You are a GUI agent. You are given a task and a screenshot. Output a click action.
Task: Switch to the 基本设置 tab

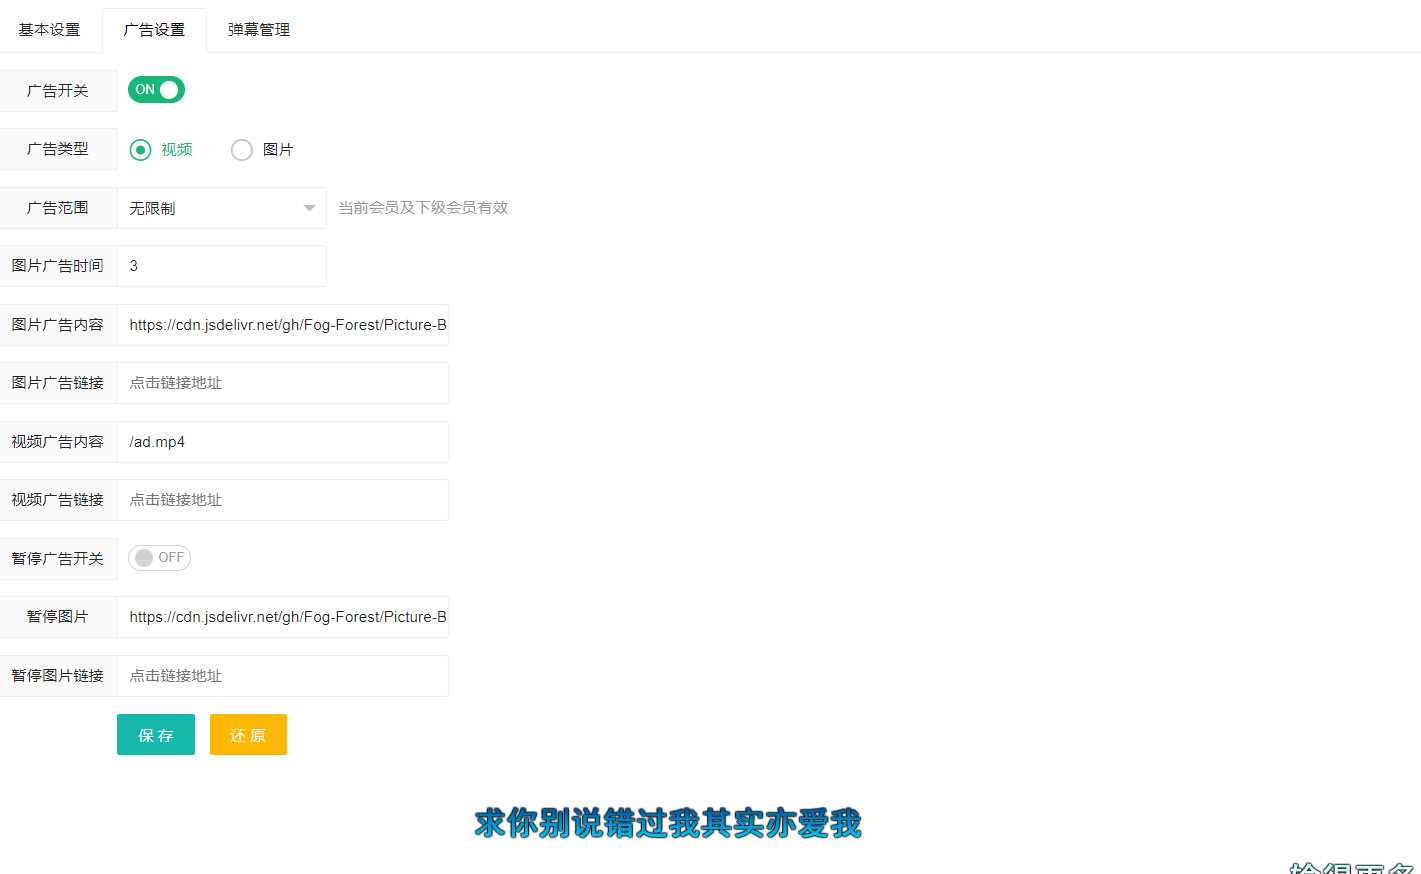click(x=48, y=29)
